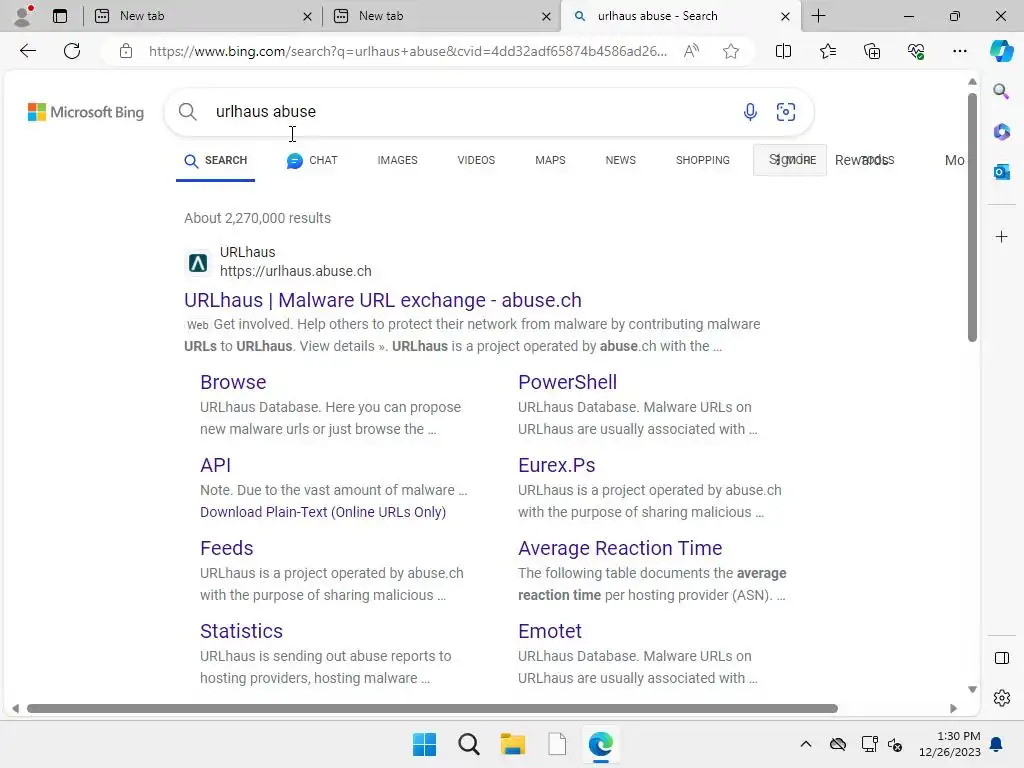1024x768 pixels.
Task: Click the horizontal scrollbar thumb
Action: 432,709
